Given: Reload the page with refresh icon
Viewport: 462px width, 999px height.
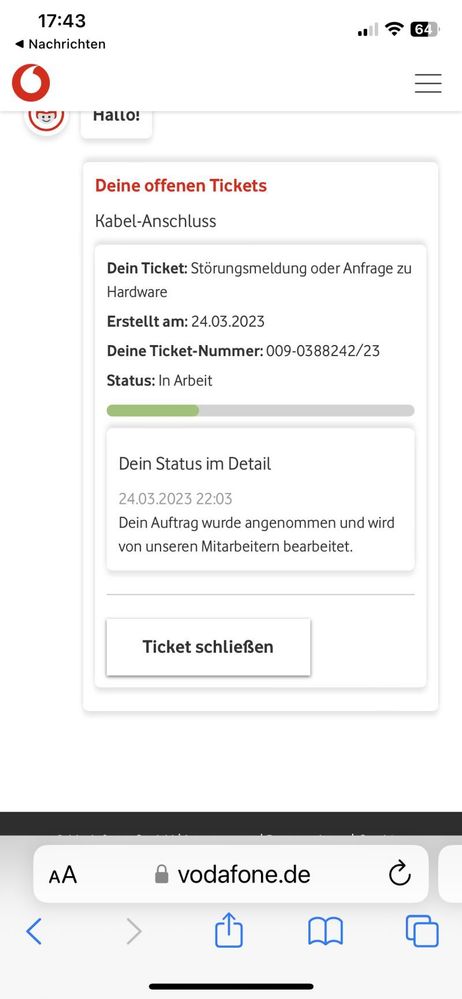Looking at the screenshot, I should click(x=400, y=874).
